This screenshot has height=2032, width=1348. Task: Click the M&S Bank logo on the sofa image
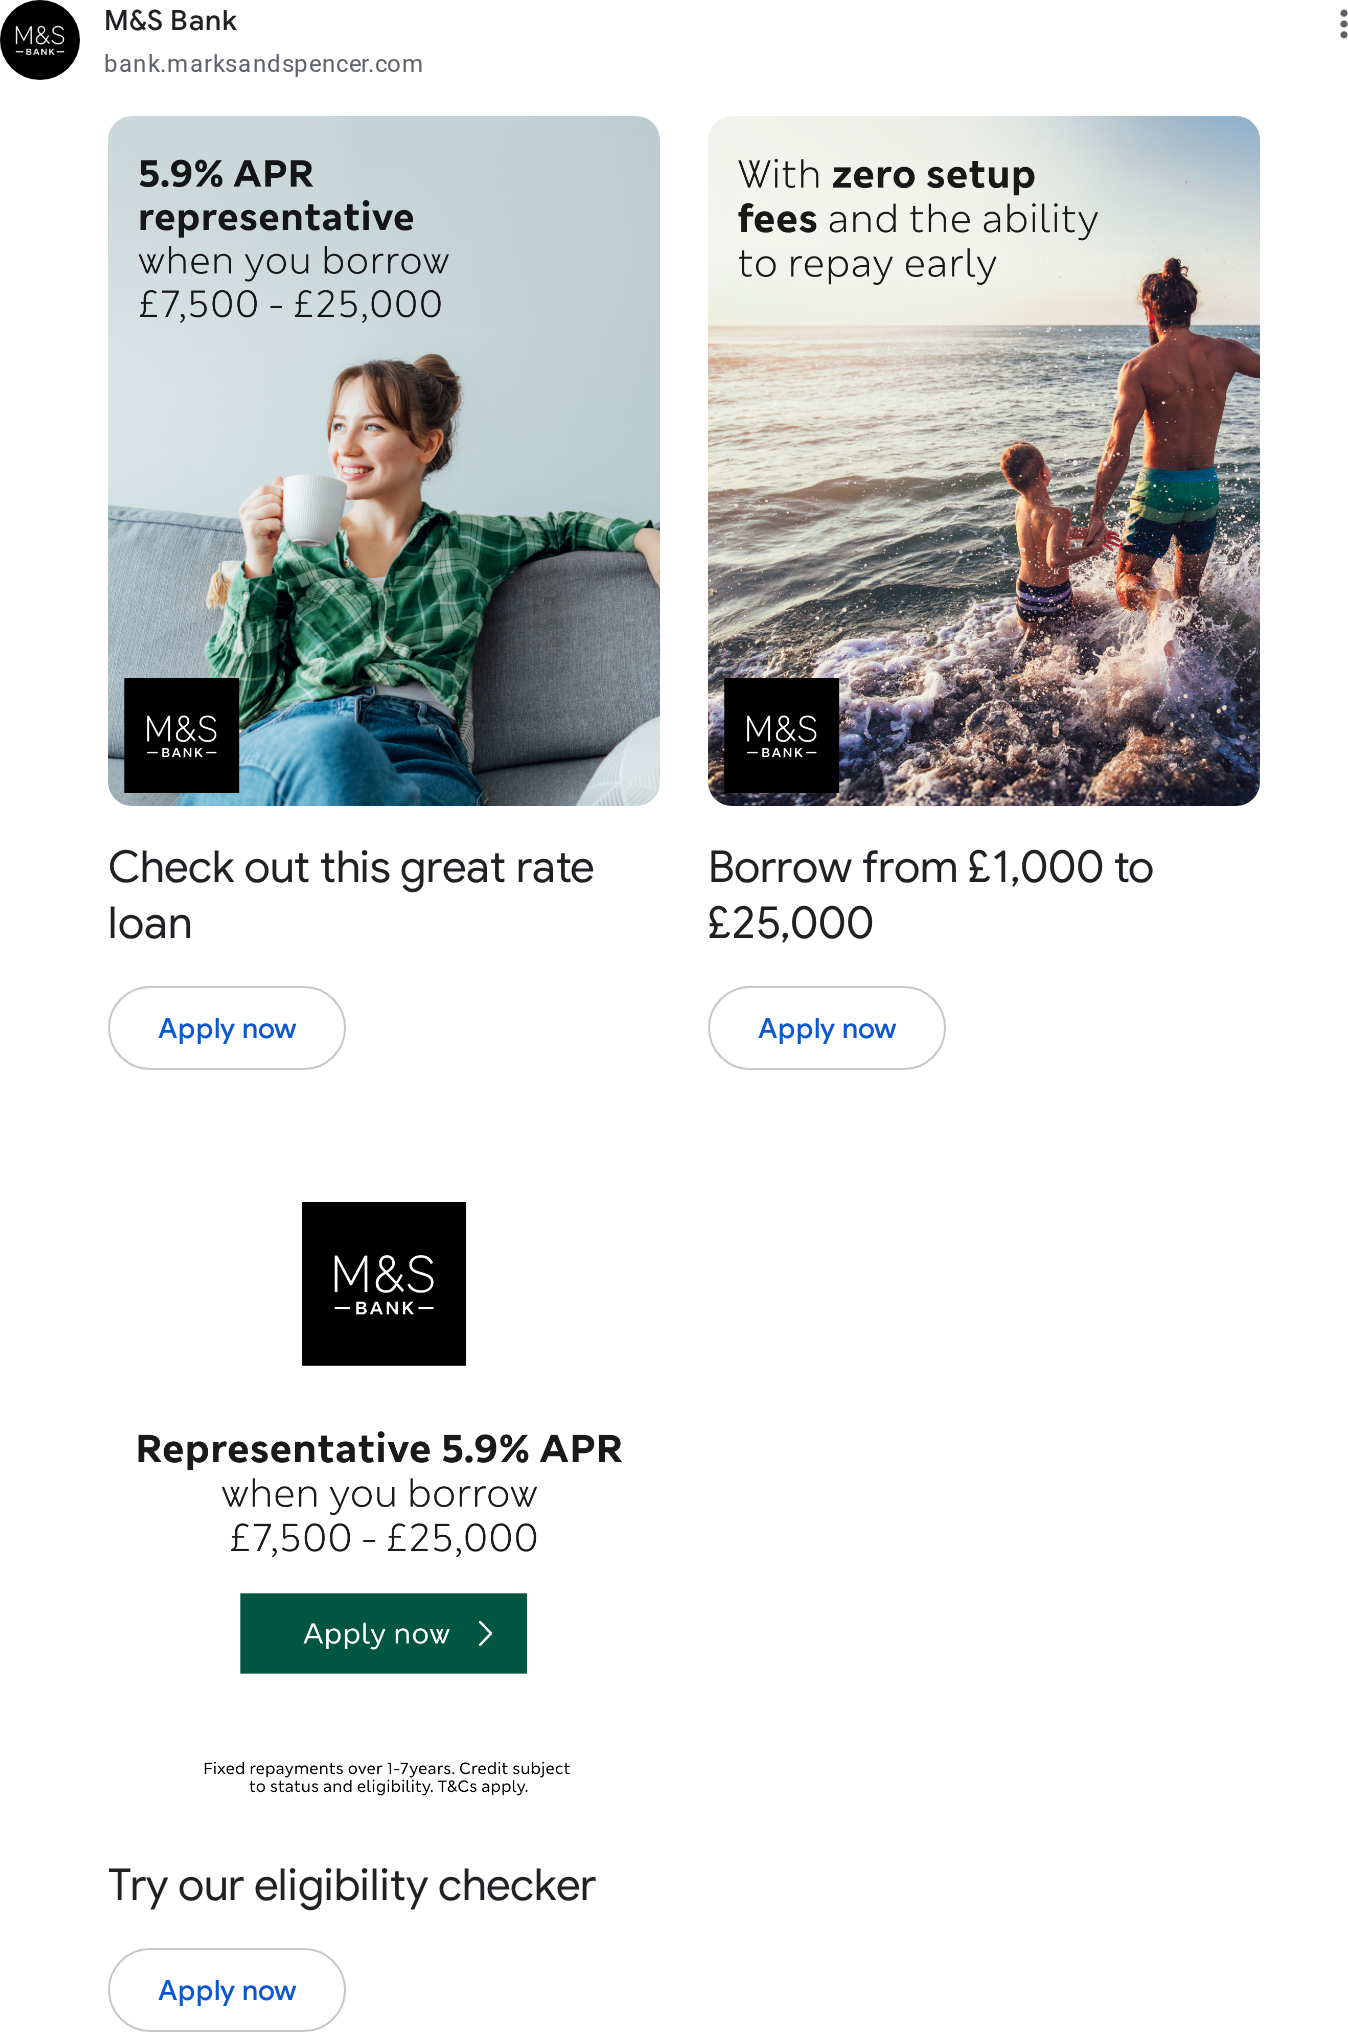pos(181,735)
